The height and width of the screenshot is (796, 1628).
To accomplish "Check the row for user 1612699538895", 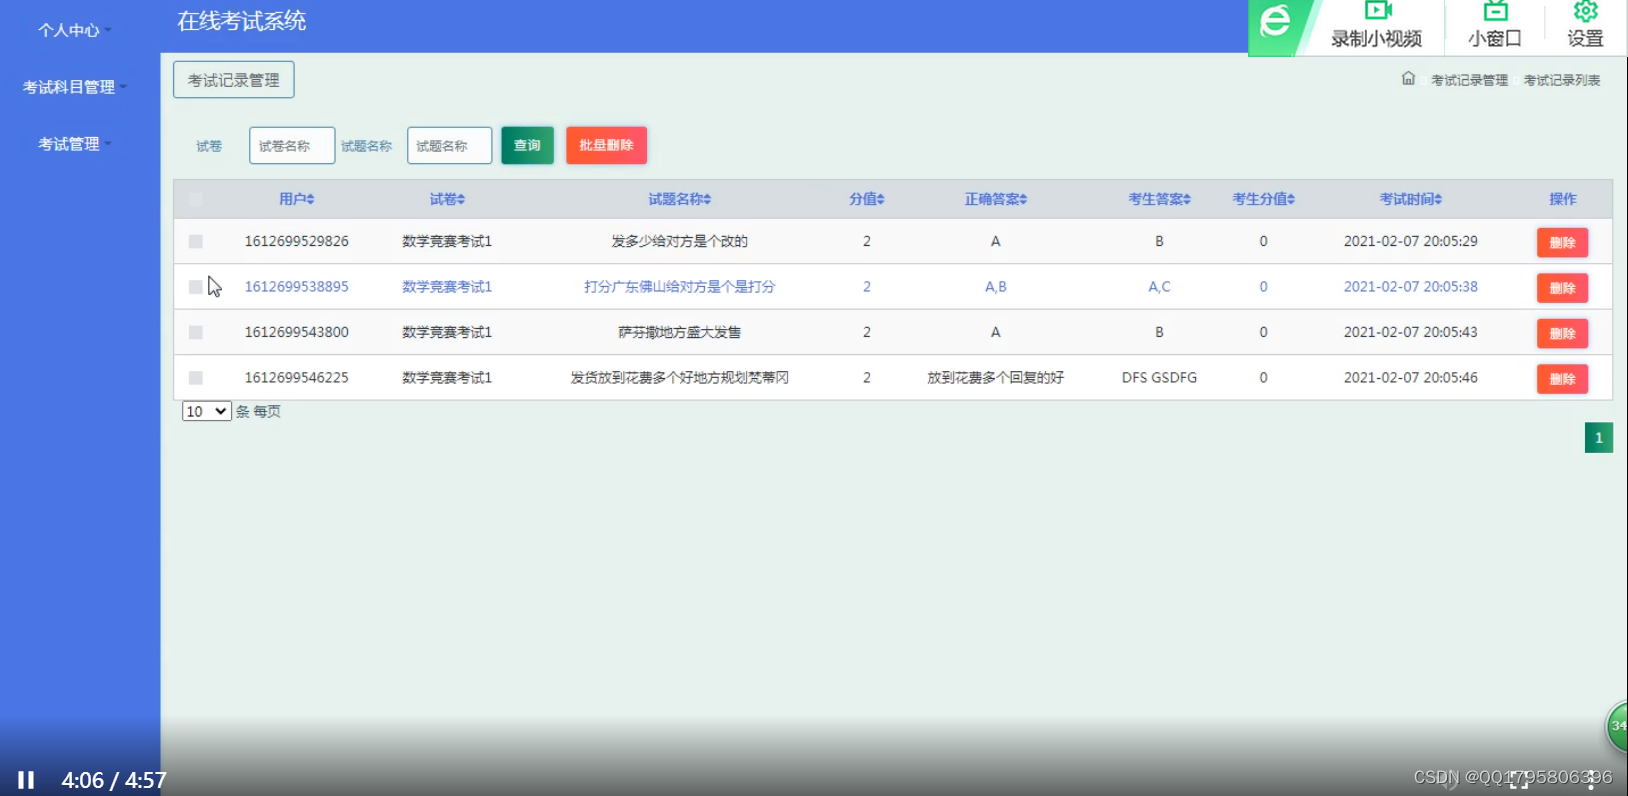I will click(x=195, y=287).
